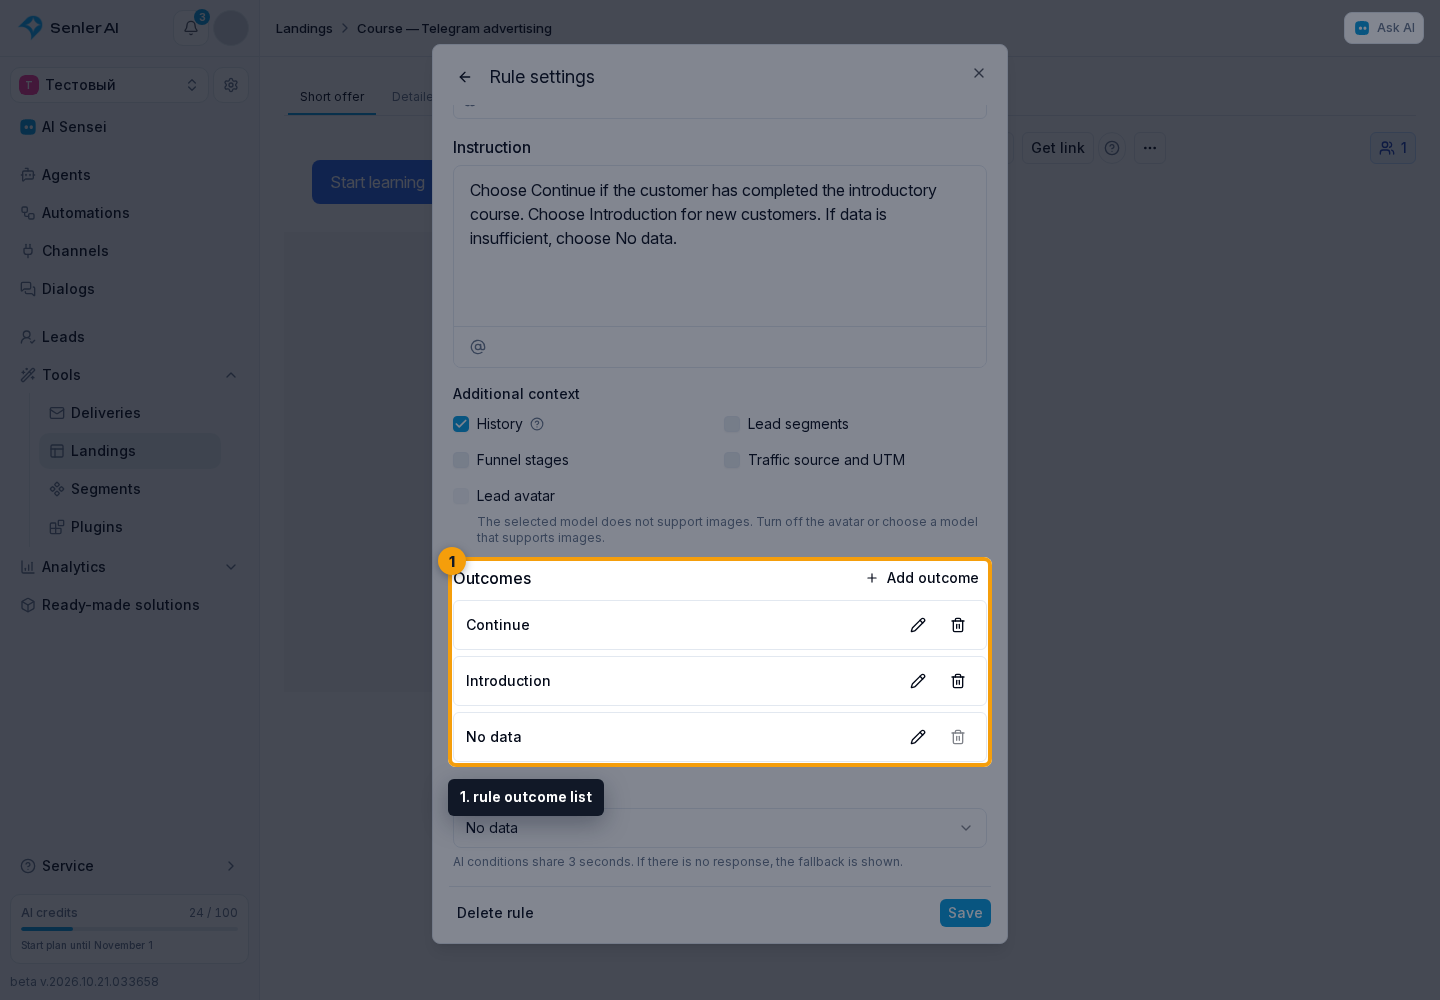Click the Ask AI button
The height and width of the screenshot is (1000, 1440).
coord(1384,28)
